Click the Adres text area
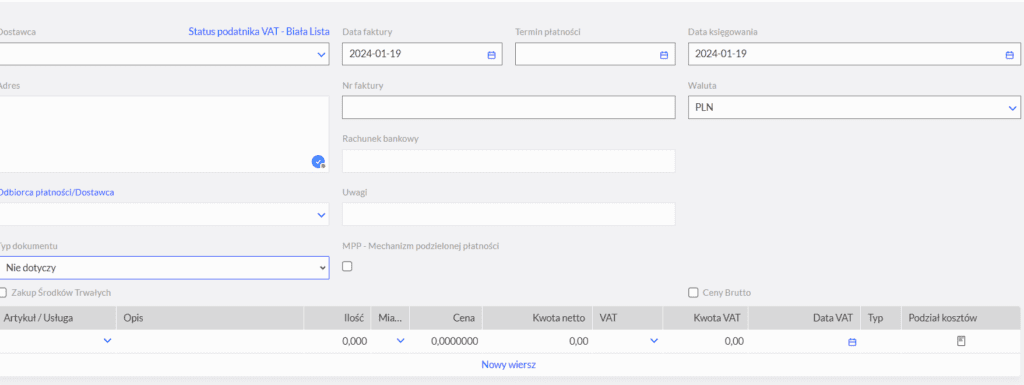The width and height of the screenshot is (1024, 385). pos(164,134)
